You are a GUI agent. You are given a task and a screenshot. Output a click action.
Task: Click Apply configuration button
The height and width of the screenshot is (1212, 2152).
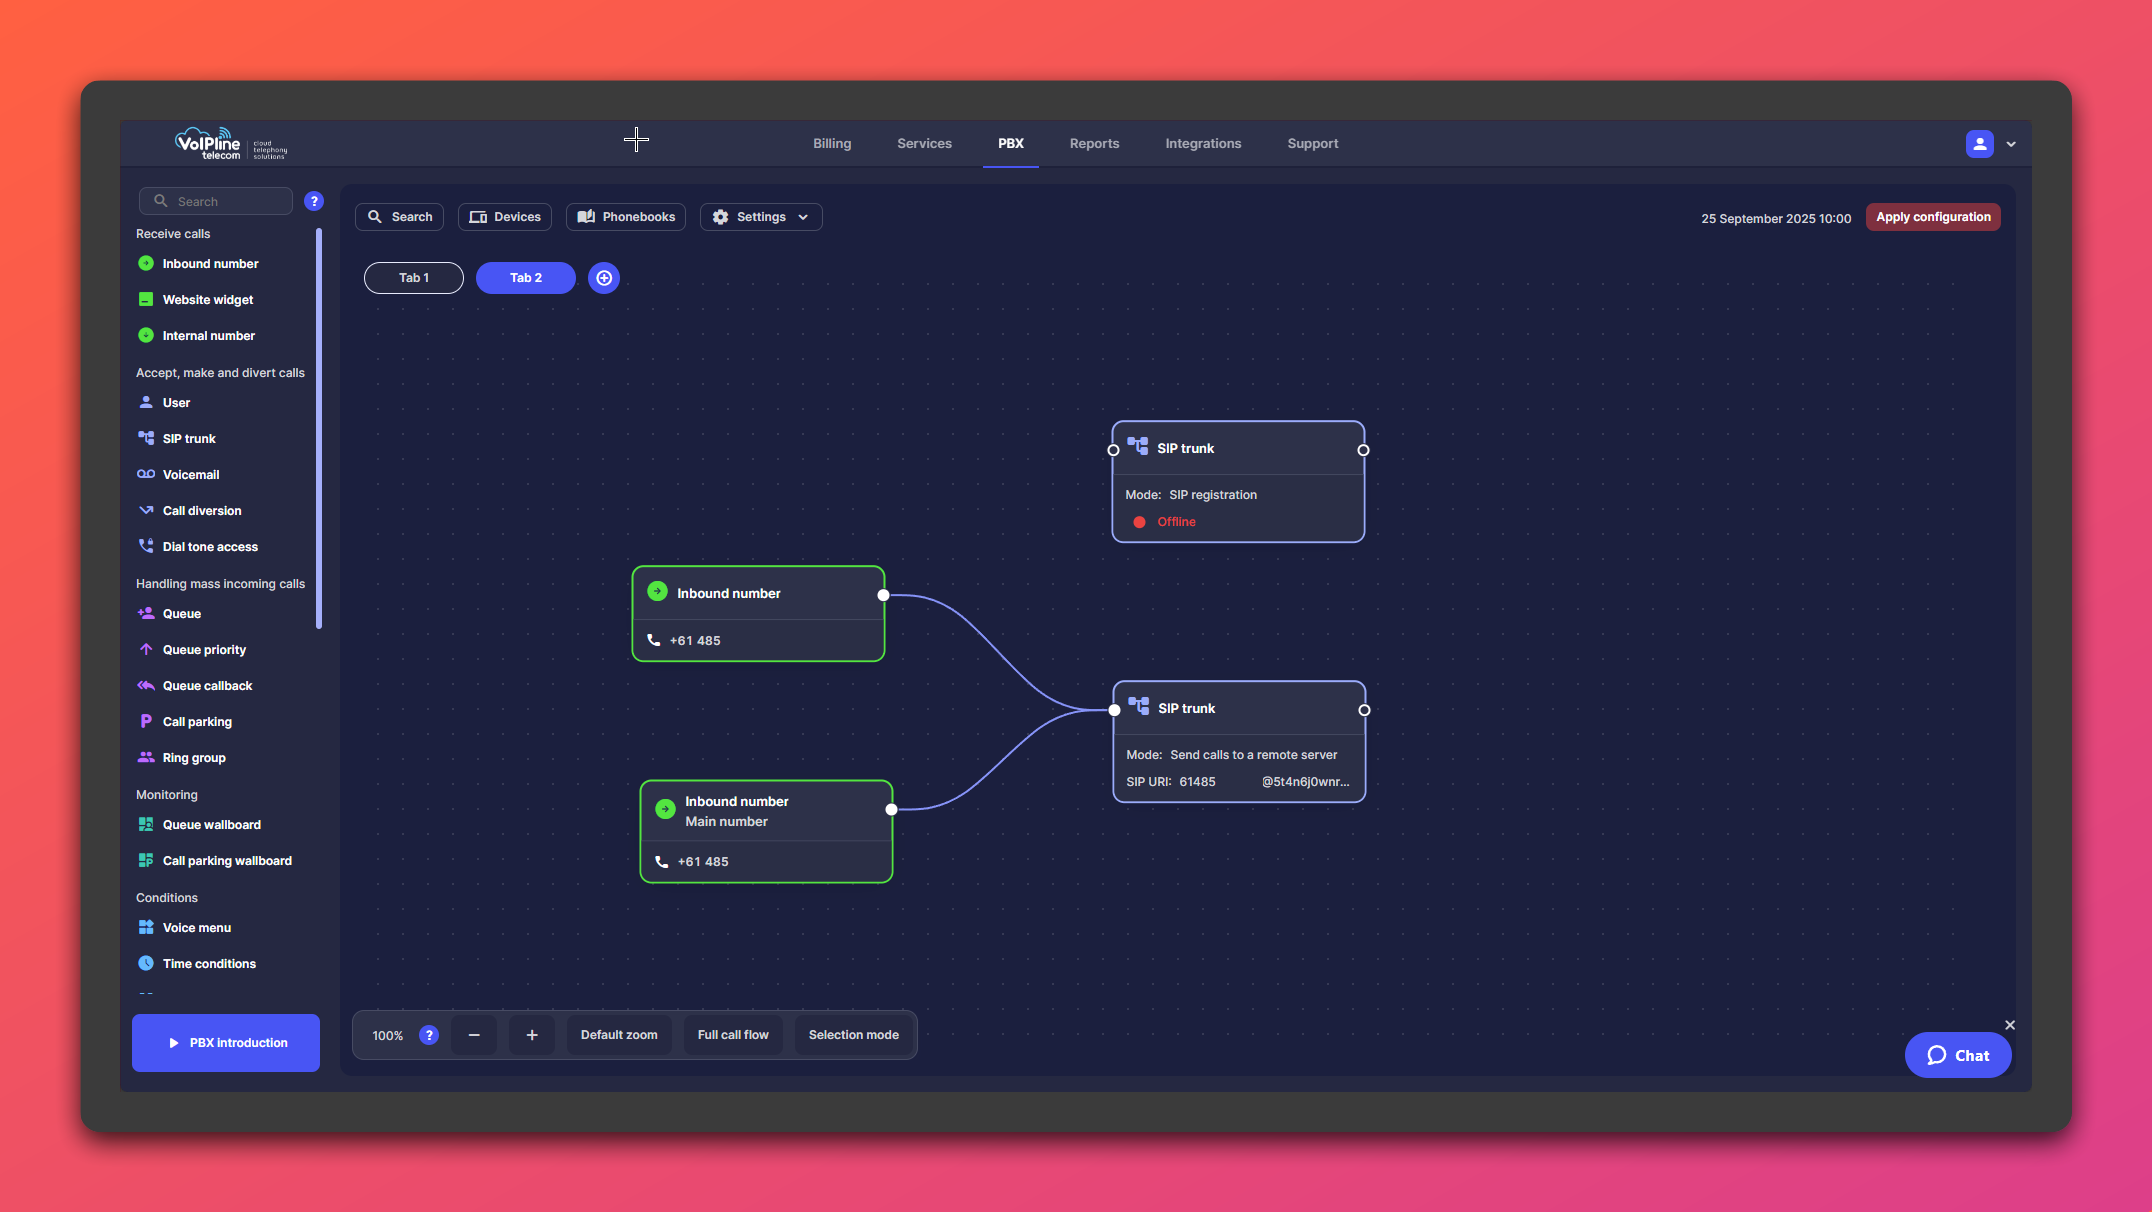pos(1932,217)
